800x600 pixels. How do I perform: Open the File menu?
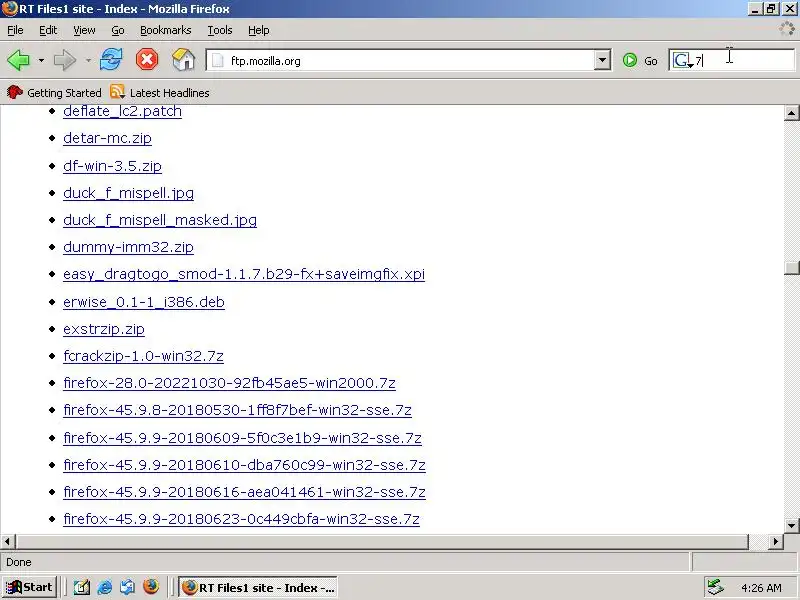click(15, 30)
